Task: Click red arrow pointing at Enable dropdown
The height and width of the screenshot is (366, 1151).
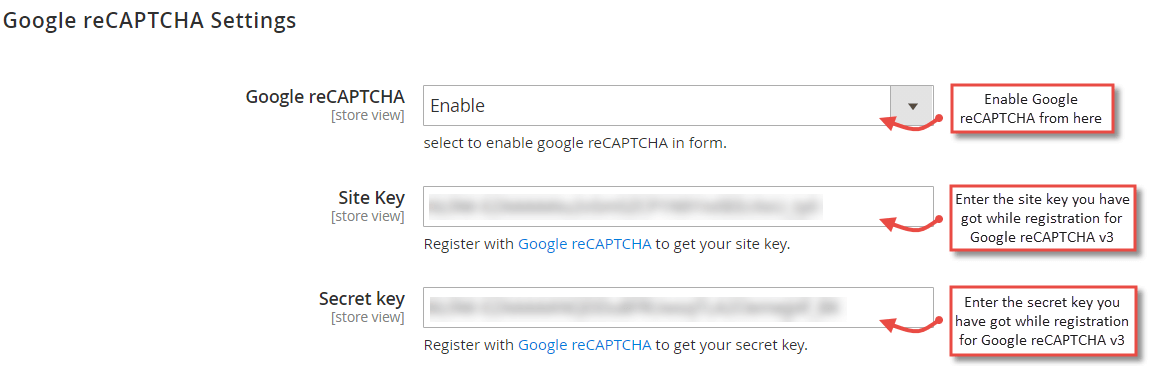Action: [910, 122]
